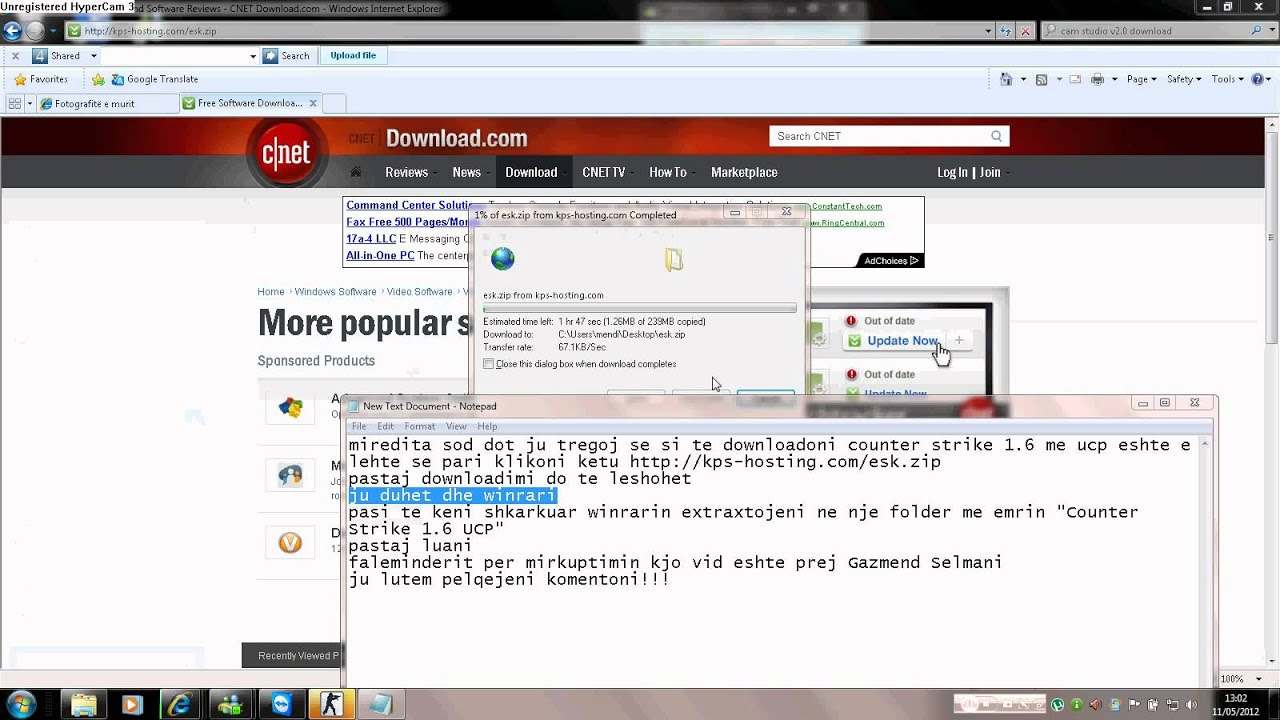This screenshot has height=720, width=1280.
Task: Open the address bar history dropdown
Action: tap(988, 31)
